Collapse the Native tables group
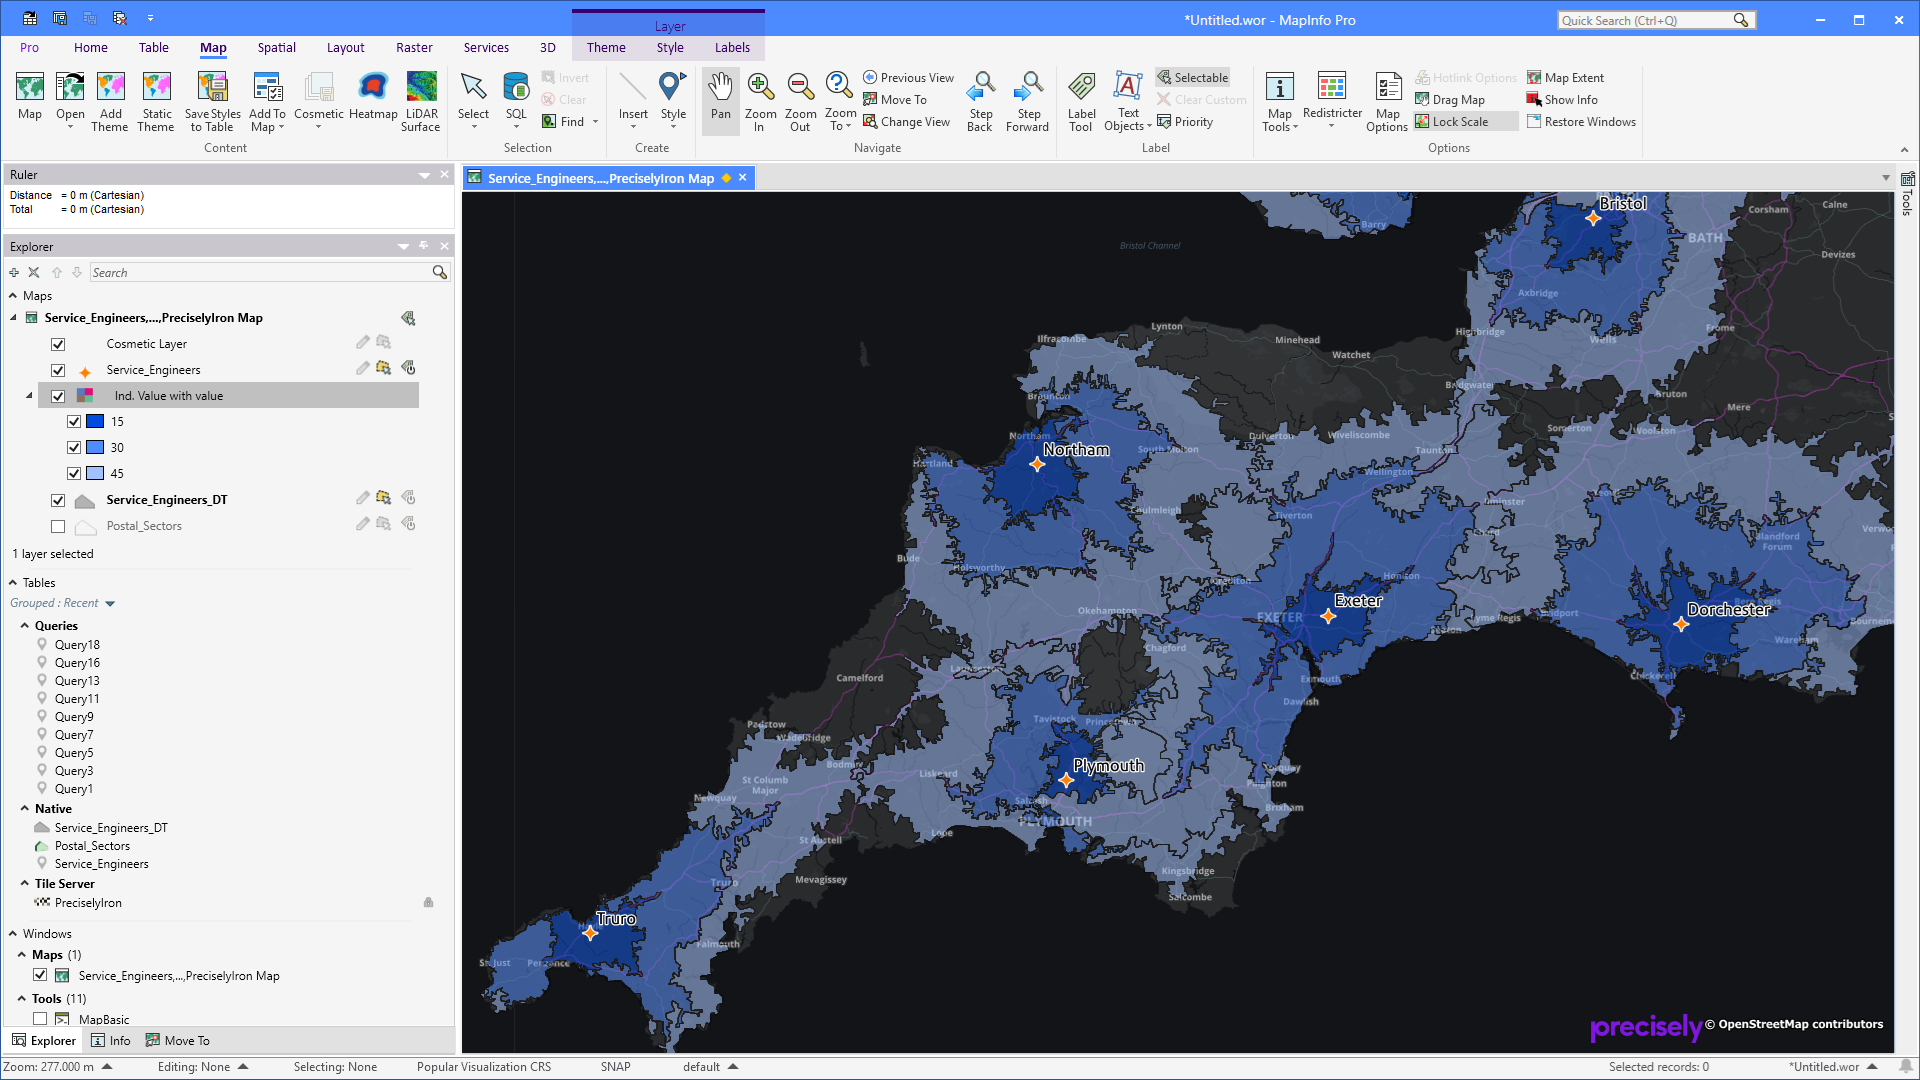This screenshot has height=1080, width=1920. coord(25,809)
